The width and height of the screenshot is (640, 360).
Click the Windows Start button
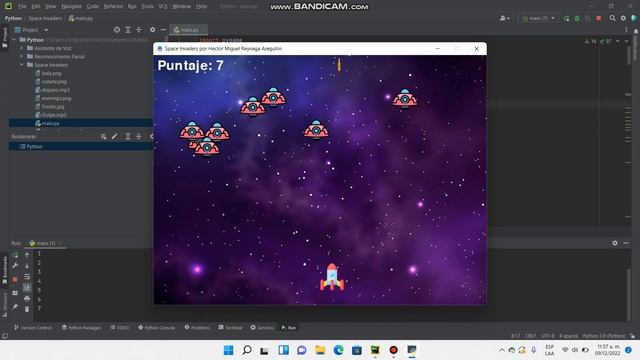click(229, 350)
